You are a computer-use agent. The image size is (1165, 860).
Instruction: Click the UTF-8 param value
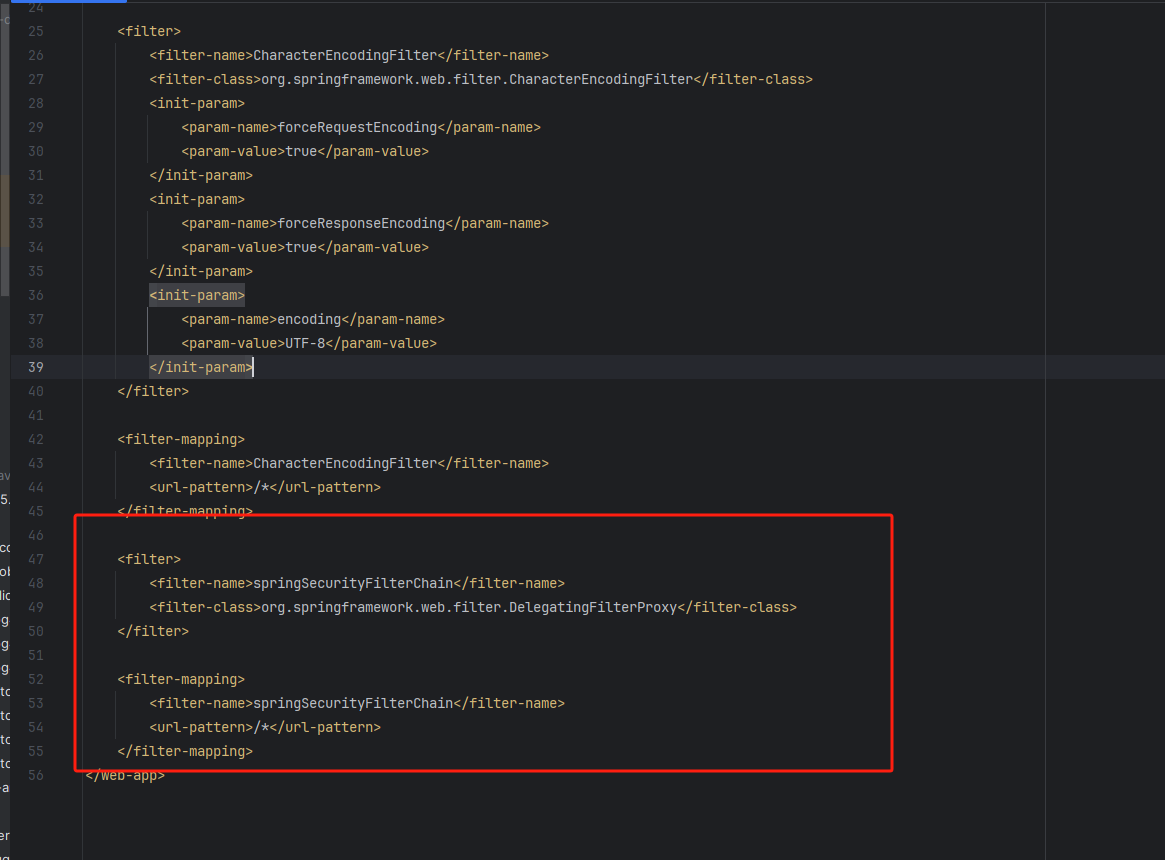click(x=301, y=343)
